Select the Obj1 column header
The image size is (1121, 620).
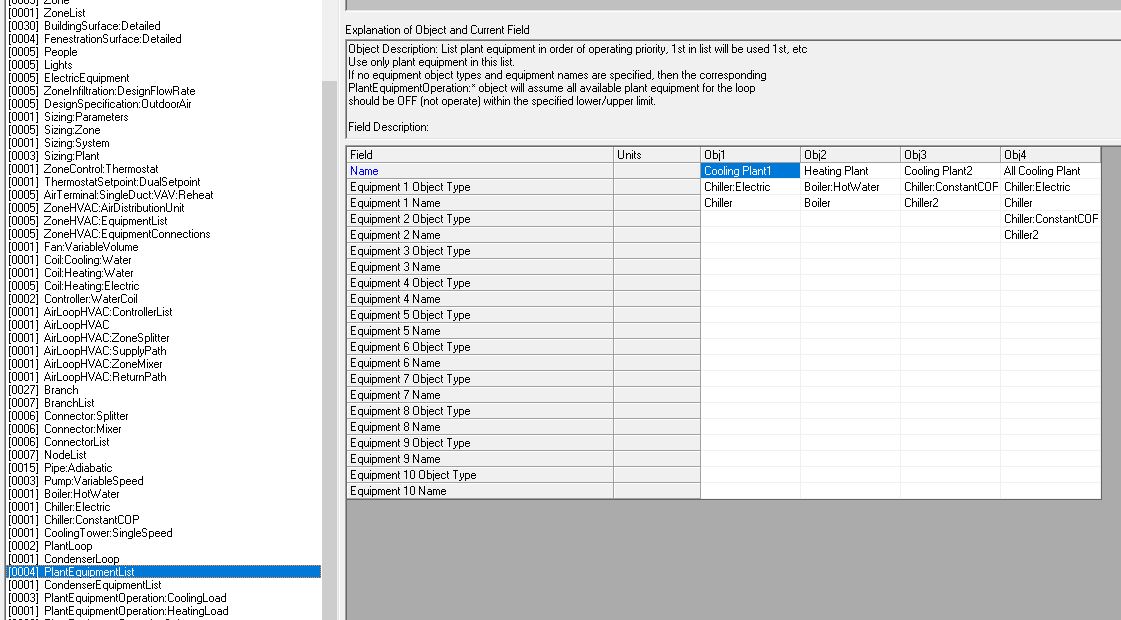pyautogui.click(x=750, y=155)
